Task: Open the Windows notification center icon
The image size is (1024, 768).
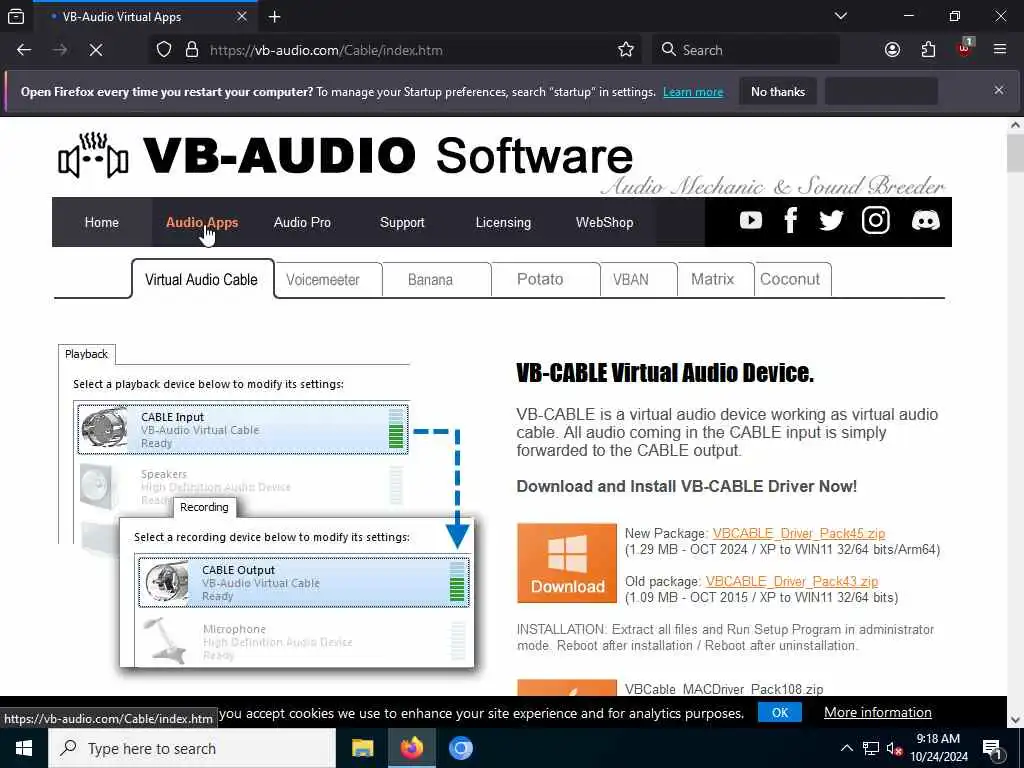Action: 992,748
